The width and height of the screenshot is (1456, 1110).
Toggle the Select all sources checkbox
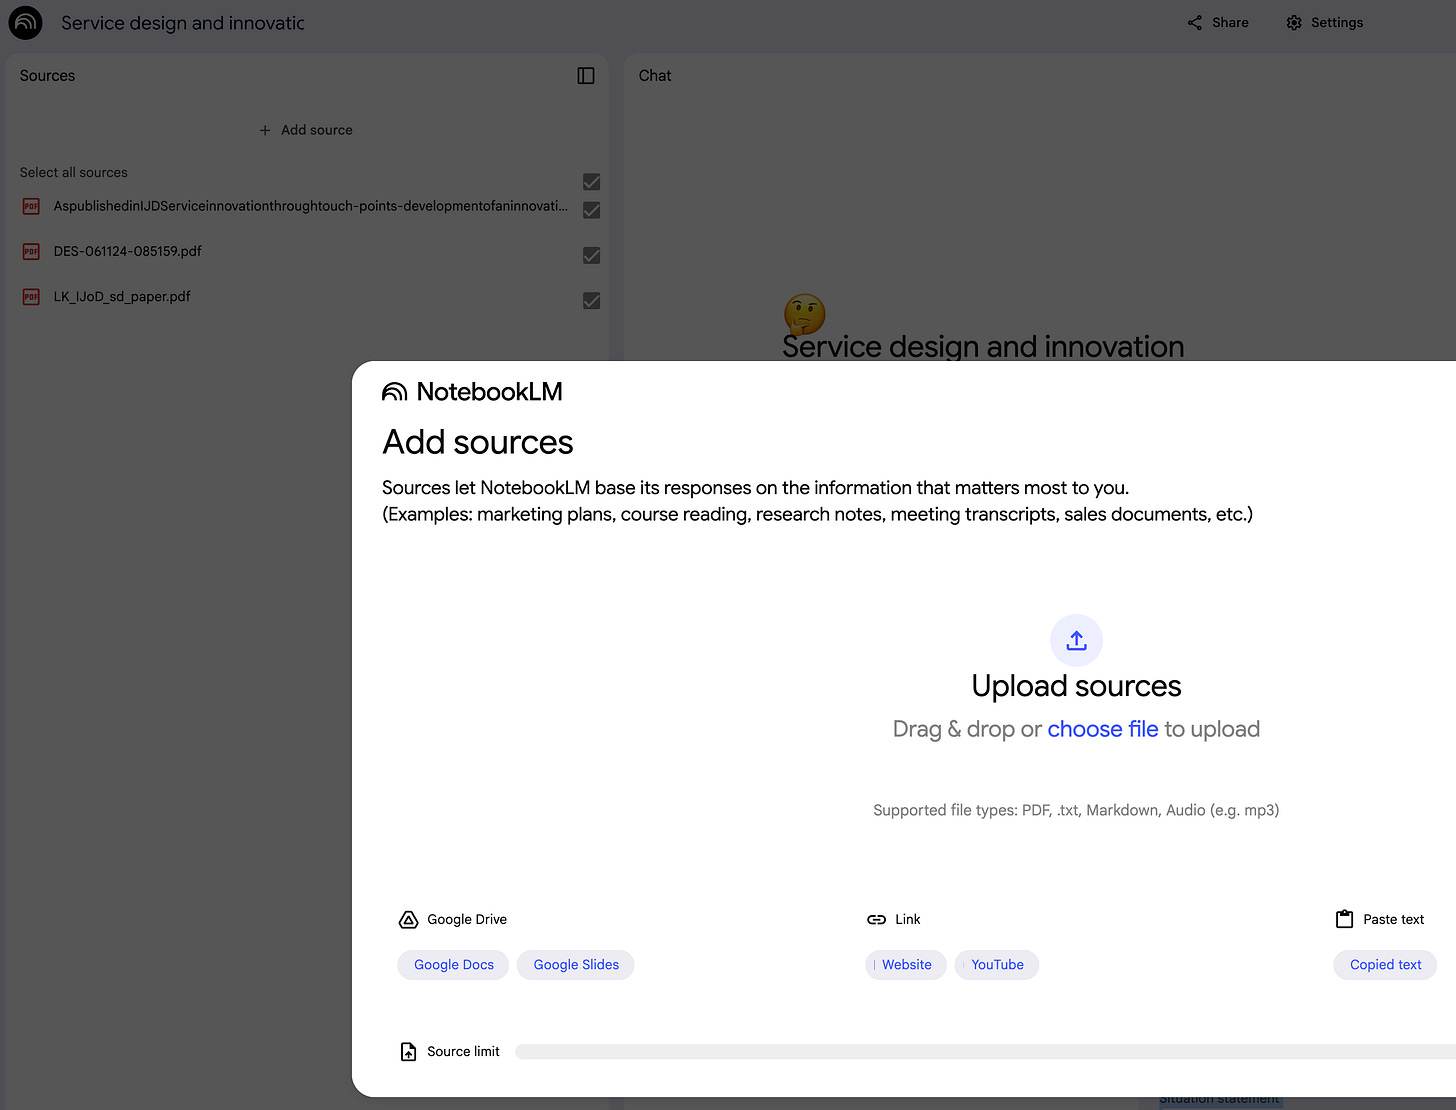click(x=591, y=182)
